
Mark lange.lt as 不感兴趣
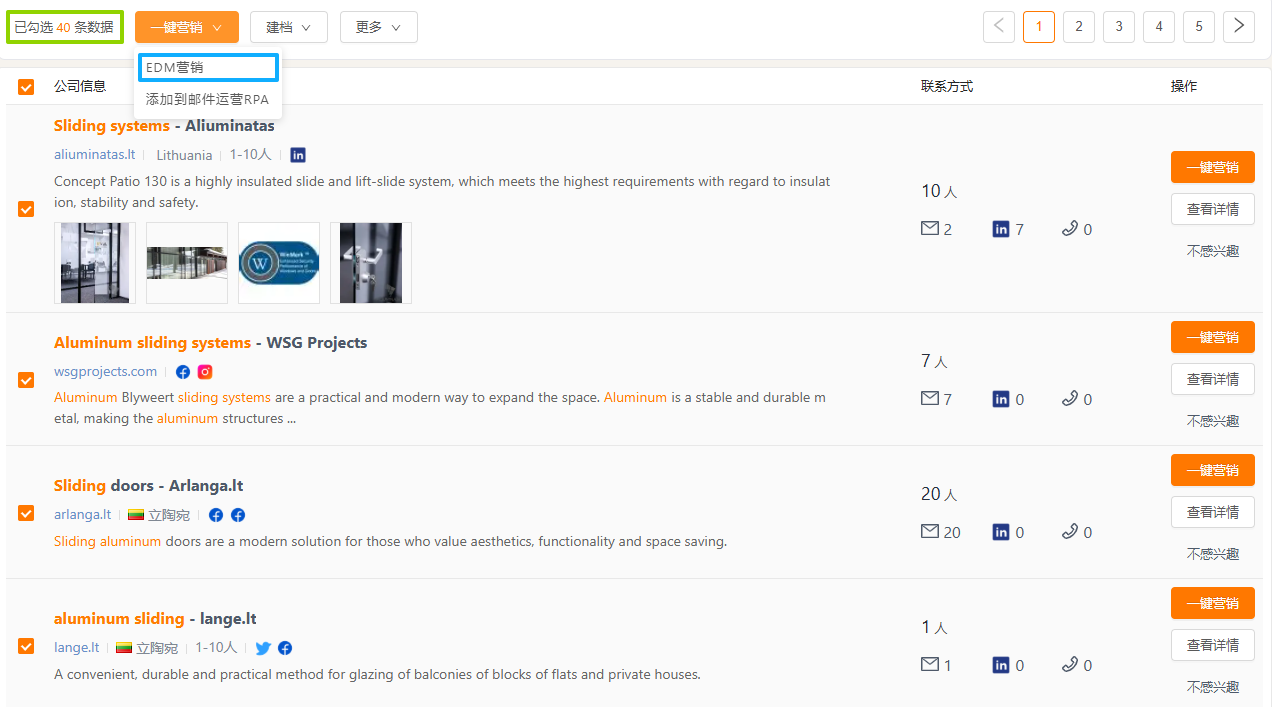(x=1213, y=687)
